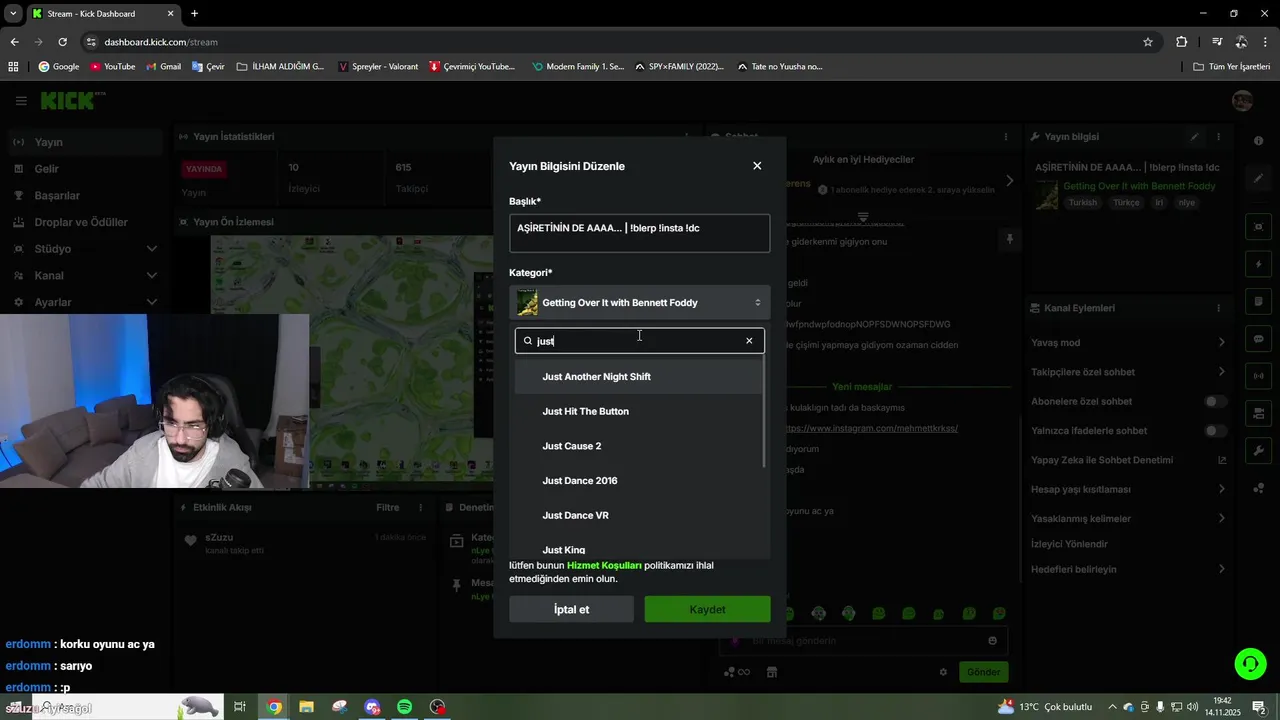Click the info icon in right sidebar
Viewport: 1280px width, 720px height.
1259,141
